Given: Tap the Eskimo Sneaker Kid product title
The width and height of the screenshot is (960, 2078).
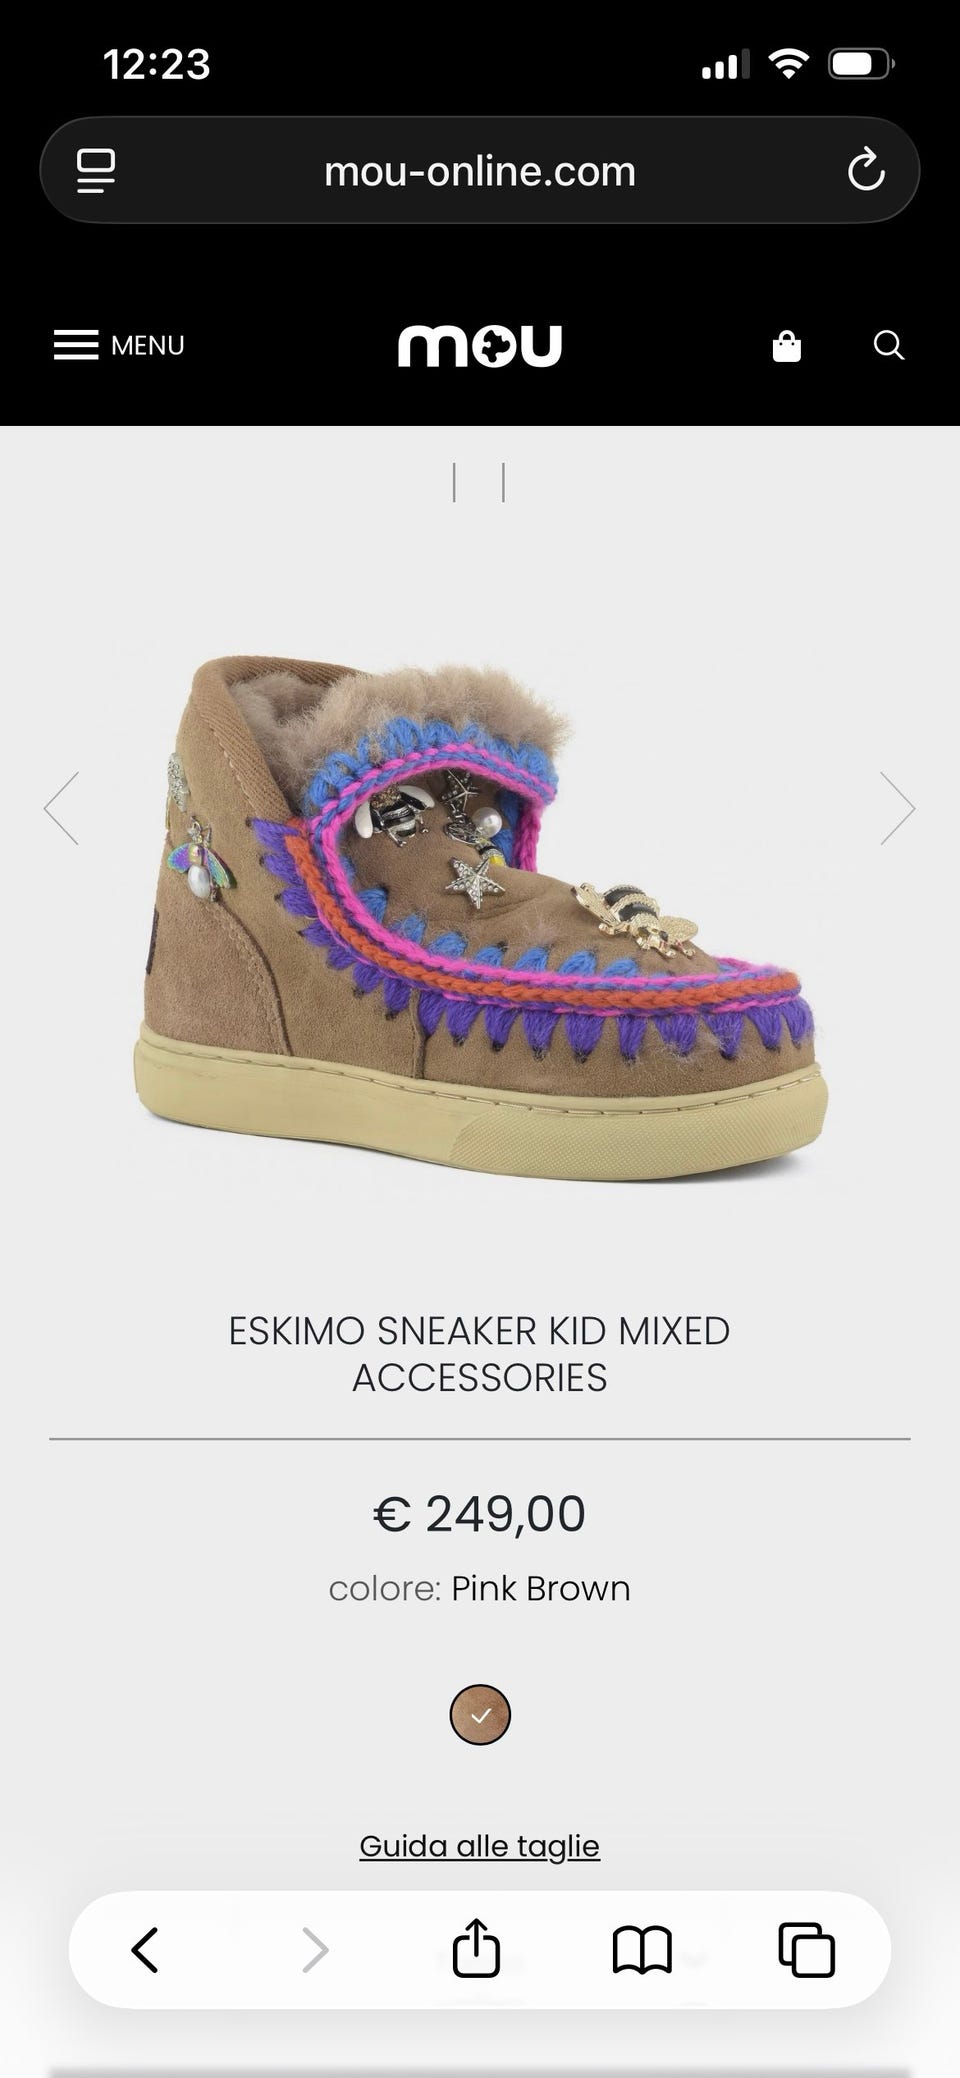Looking at the screenshot, I should coord(480,1354).
